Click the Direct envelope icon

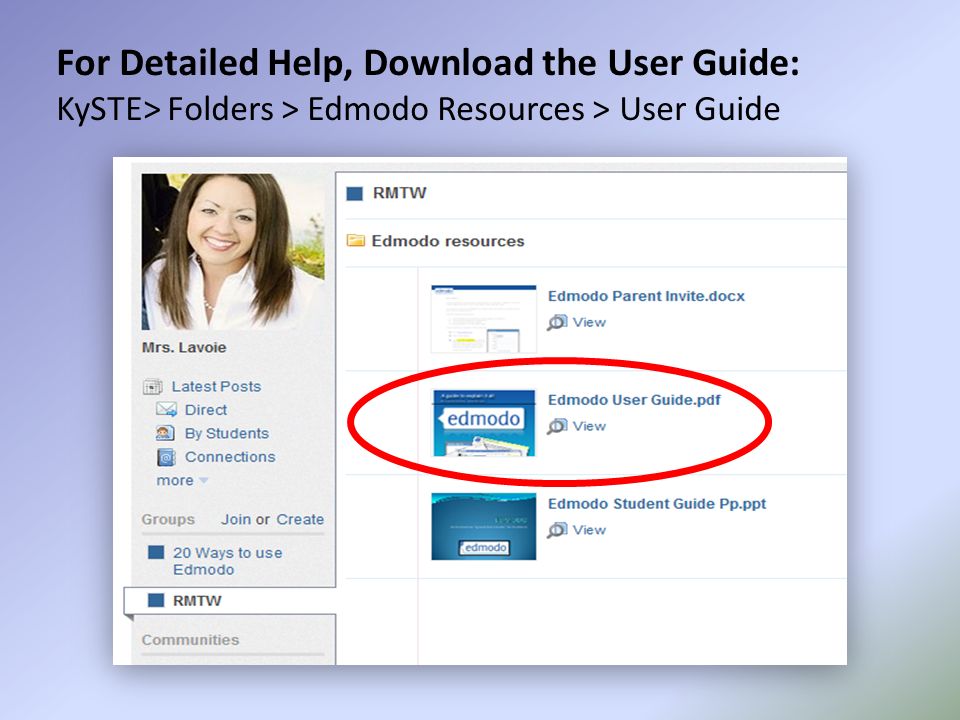166,410
